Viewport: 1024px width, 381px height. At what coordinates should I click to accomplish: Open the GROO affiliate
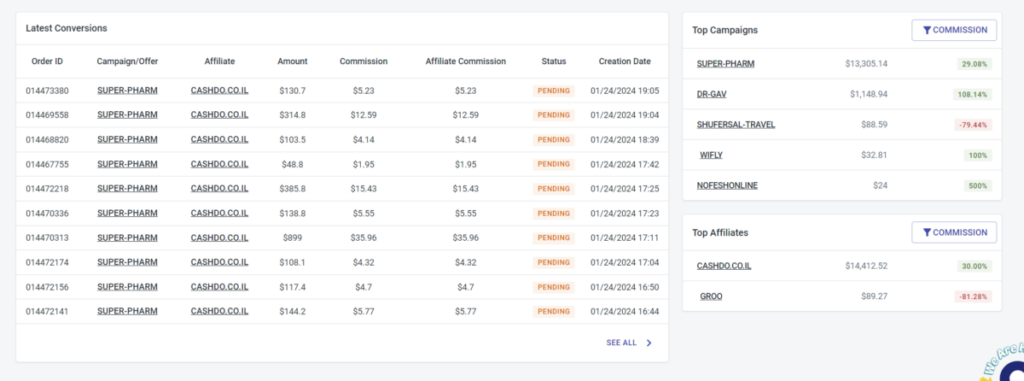[711, 297]
